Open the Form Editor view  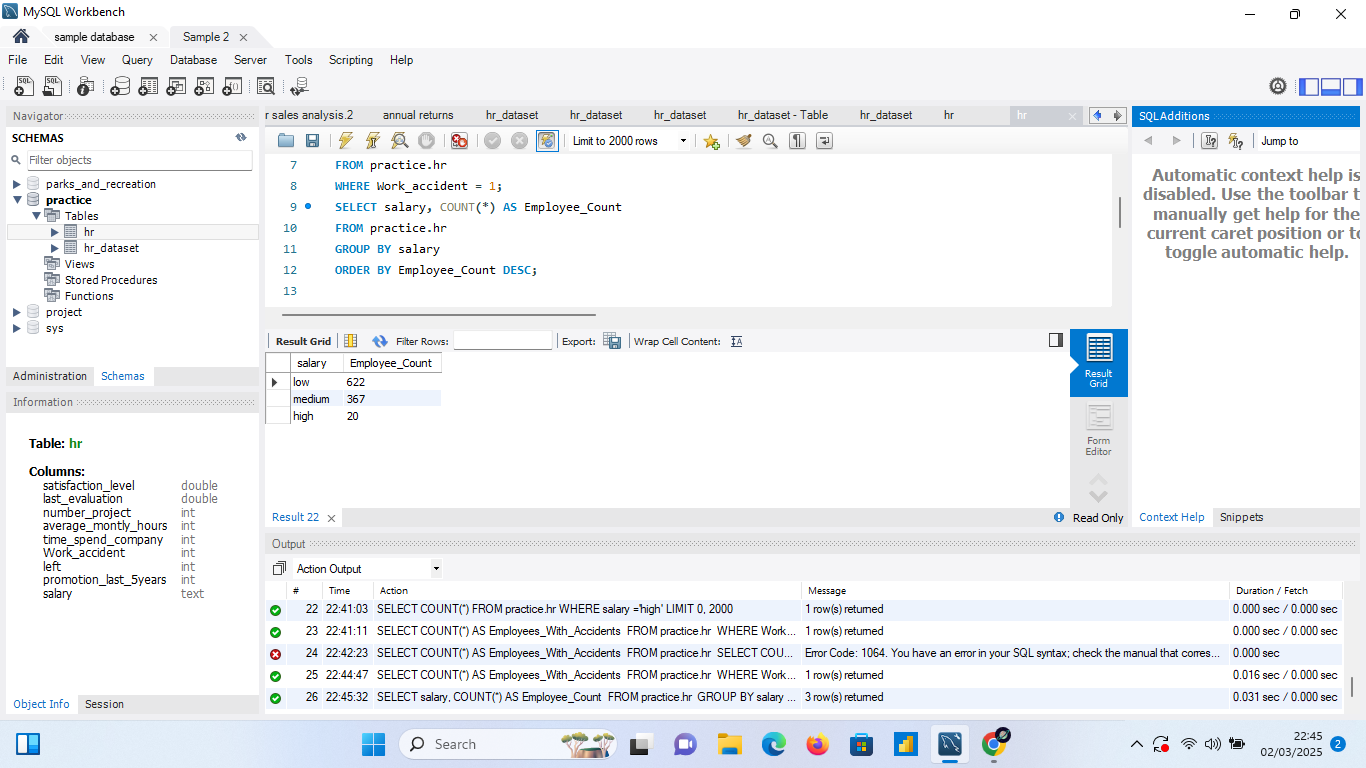tap(1098, 431)
